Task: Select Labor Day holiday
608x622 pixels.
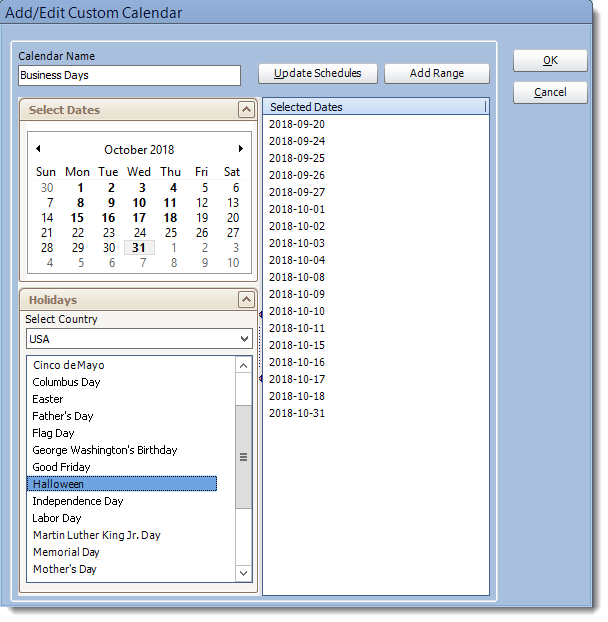Action: [57, 518]
